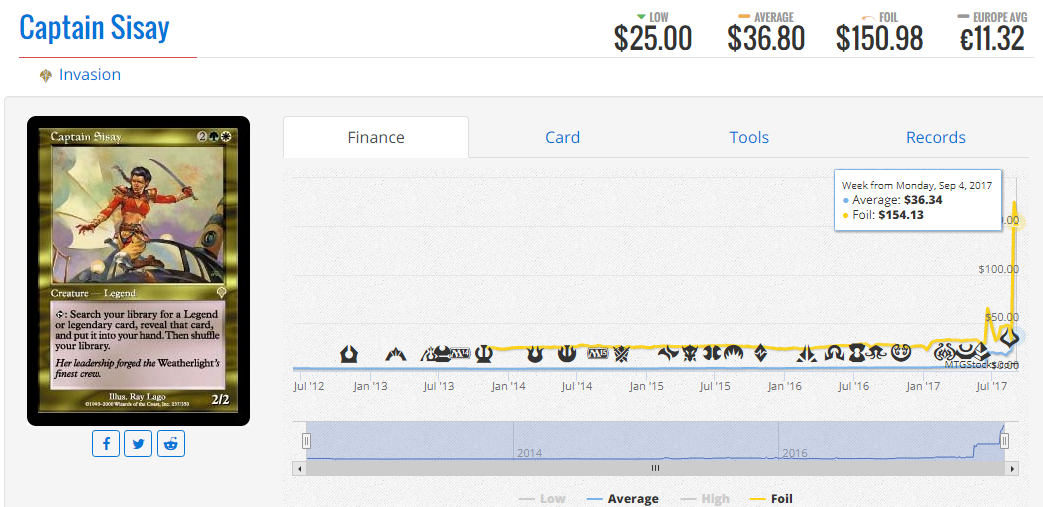
Task: Toggle the Low price series in legend
Action: pyautogui.click(x=543, y=498)
